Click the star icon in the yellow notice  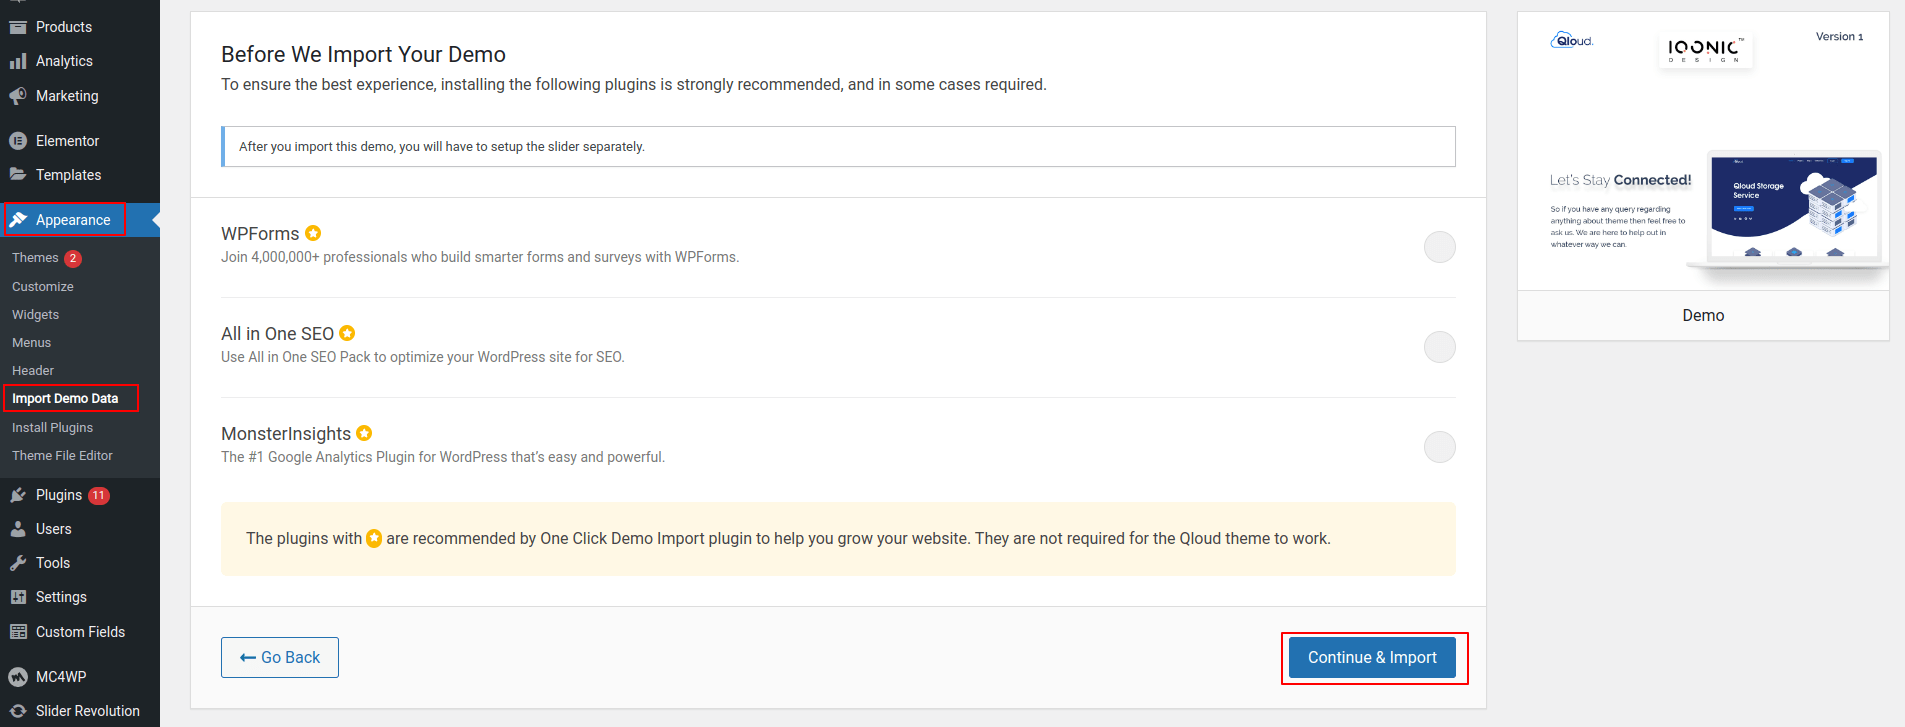(374, 538)
